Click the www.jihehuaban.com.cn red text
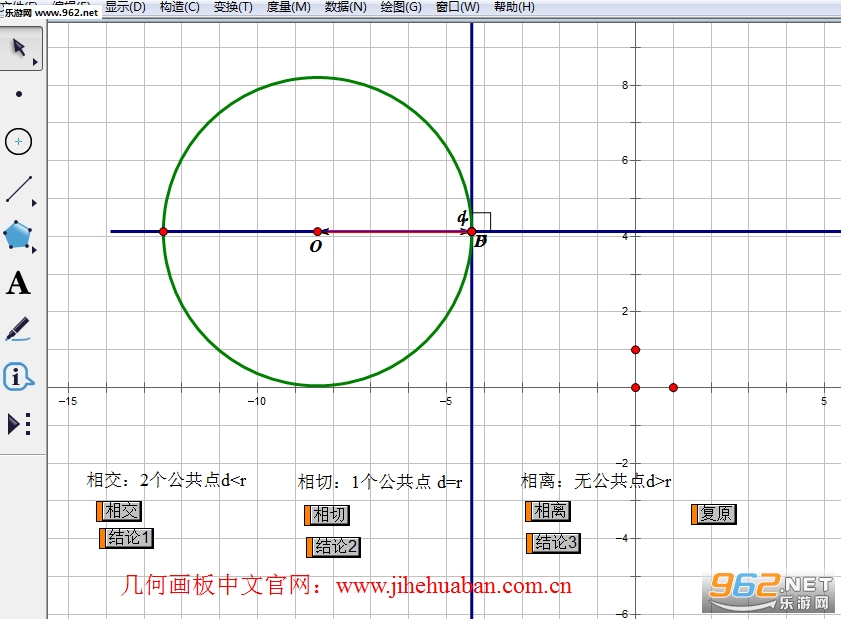841x619 pixels. (454, 585)
